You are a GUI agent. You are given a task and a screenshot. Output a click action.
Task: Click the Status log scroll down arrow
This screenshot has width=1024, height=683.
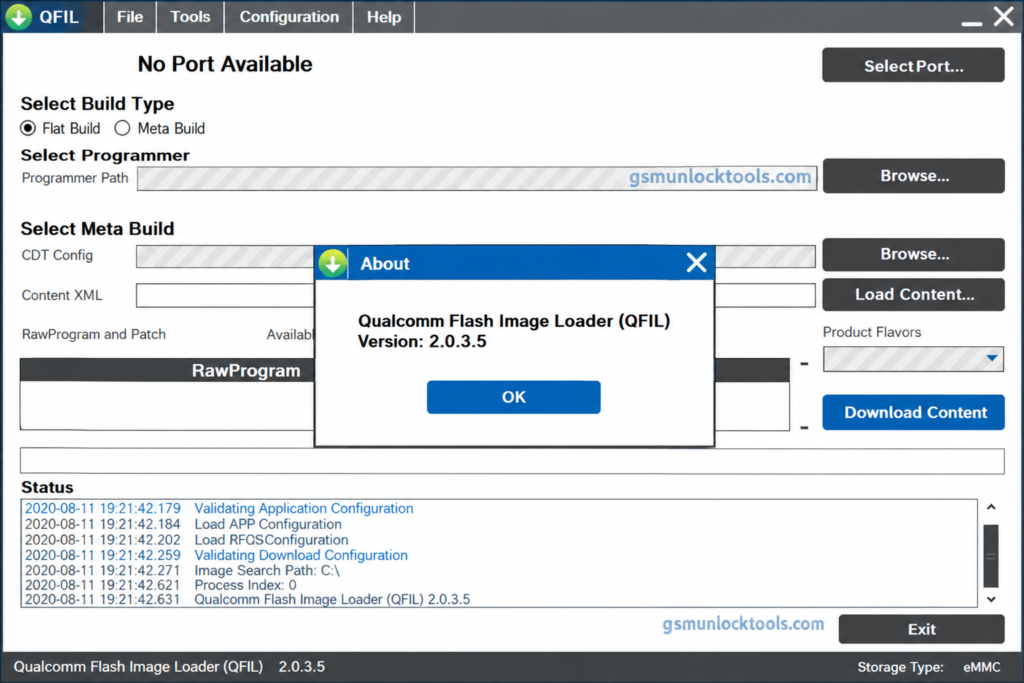(991, 599)
